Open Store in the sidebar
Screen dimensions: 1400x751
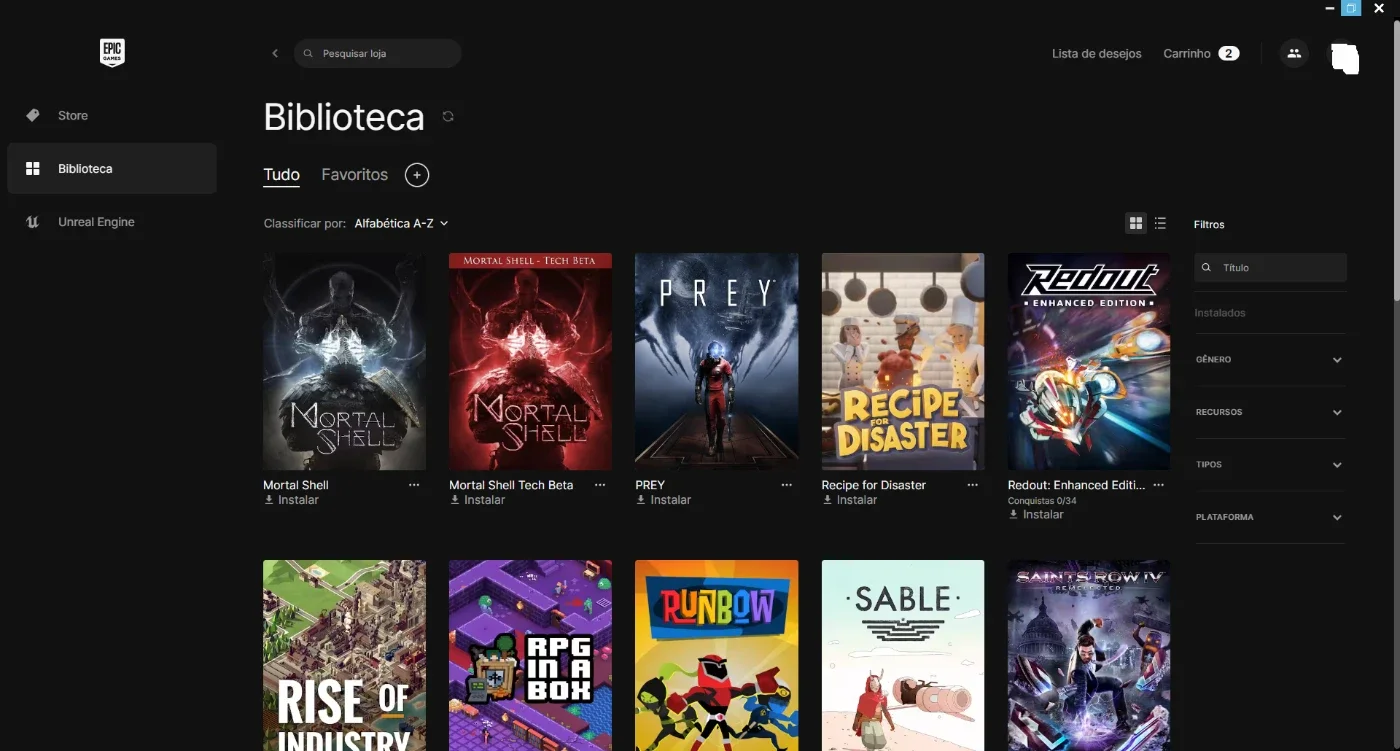112,116
